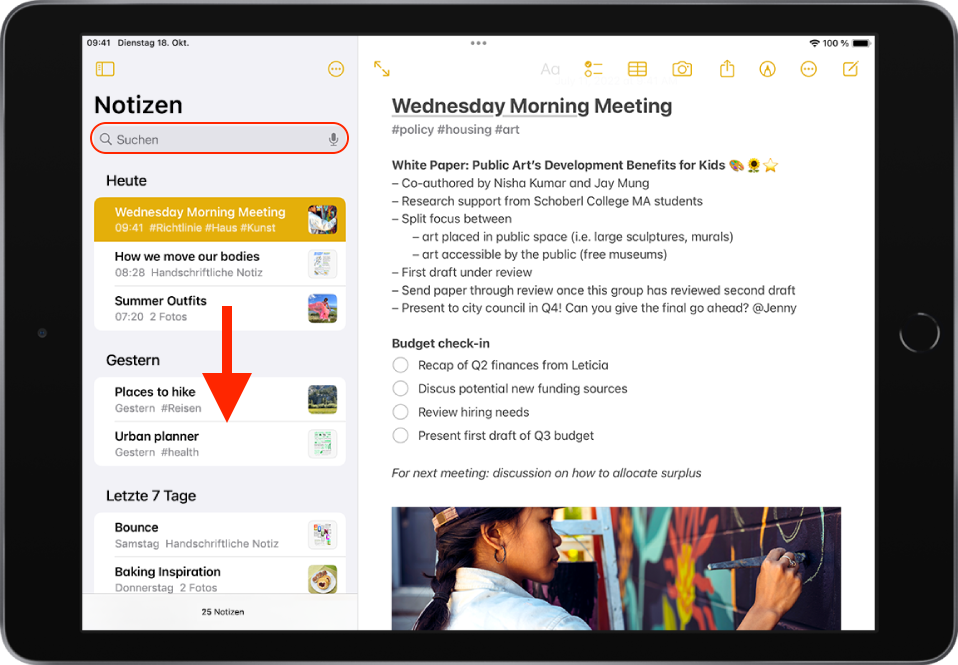This screenshot has width=958, height=665.
Task: Check off Recap of Q2 finances from Leticia
Action: 400,365
